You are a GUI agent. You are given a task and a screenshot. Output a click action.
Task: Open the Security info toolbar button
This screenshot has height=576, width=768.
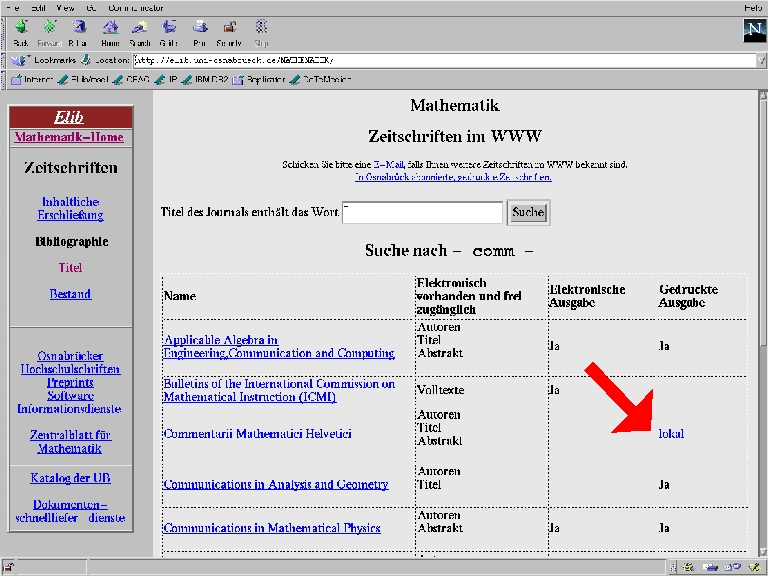pos(229,31)
